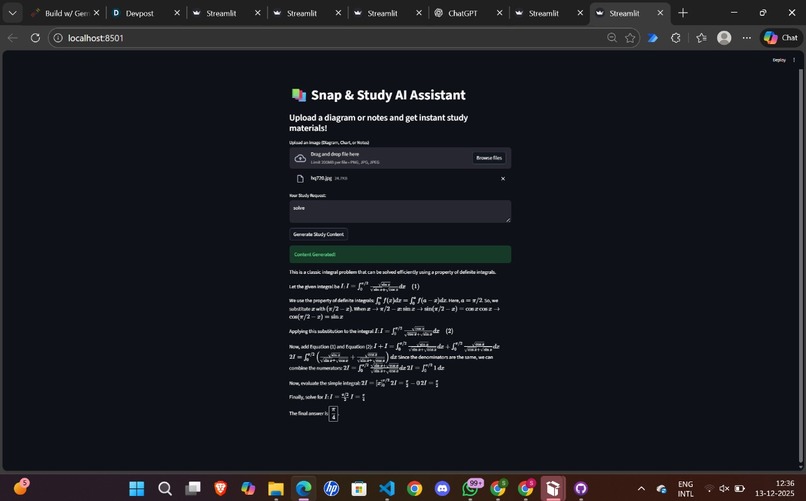Viewport: 806px width, 501px height.
Task: Click the Deploy button
Action: point(779,60)
